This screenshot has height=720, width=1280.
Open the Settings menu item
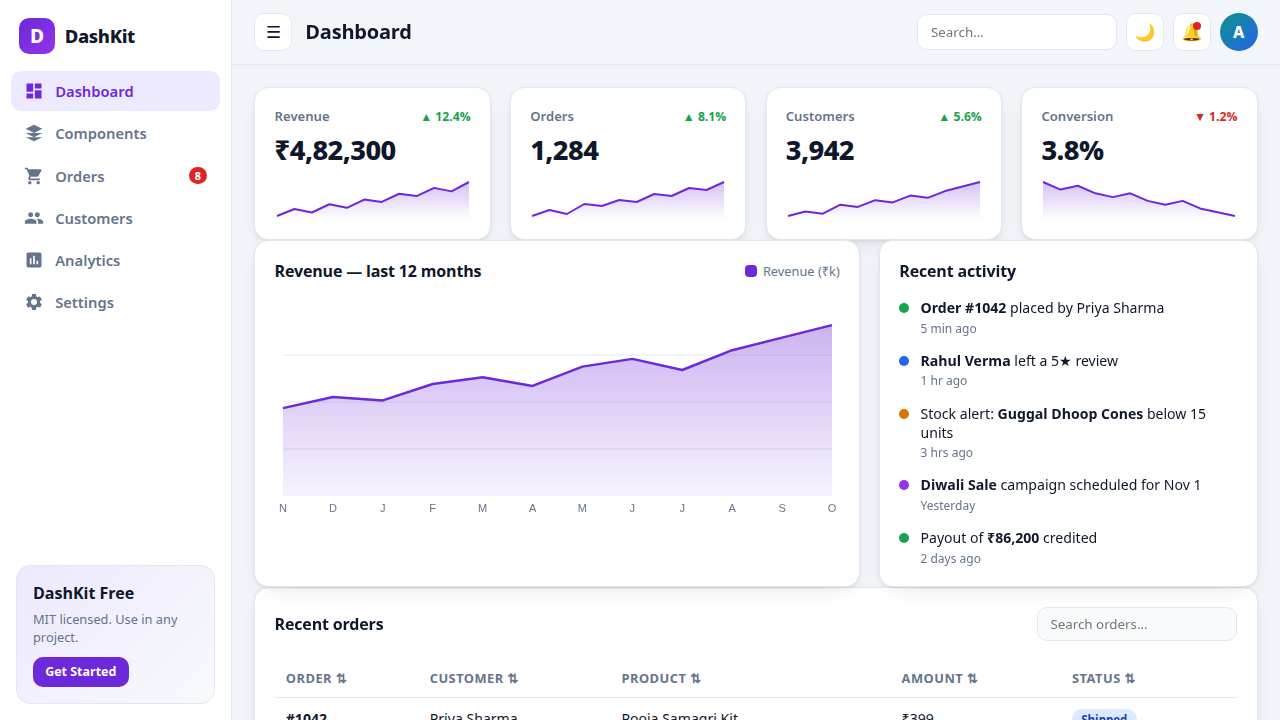pos(115,302)
